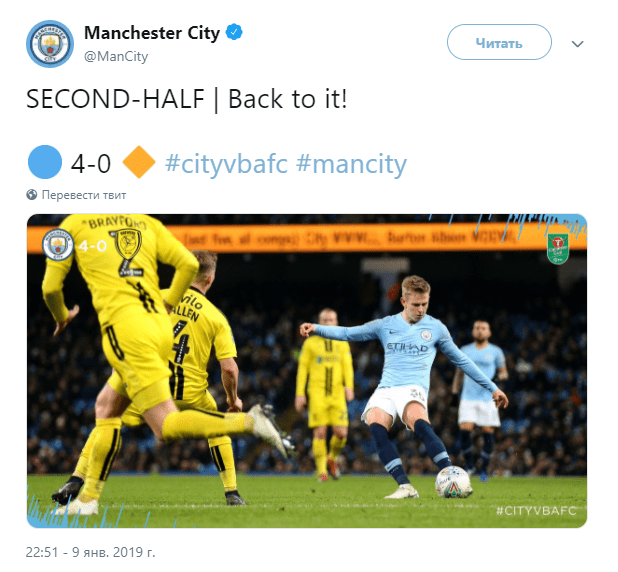Click the @ManCity handle

[x=116, y=56]
